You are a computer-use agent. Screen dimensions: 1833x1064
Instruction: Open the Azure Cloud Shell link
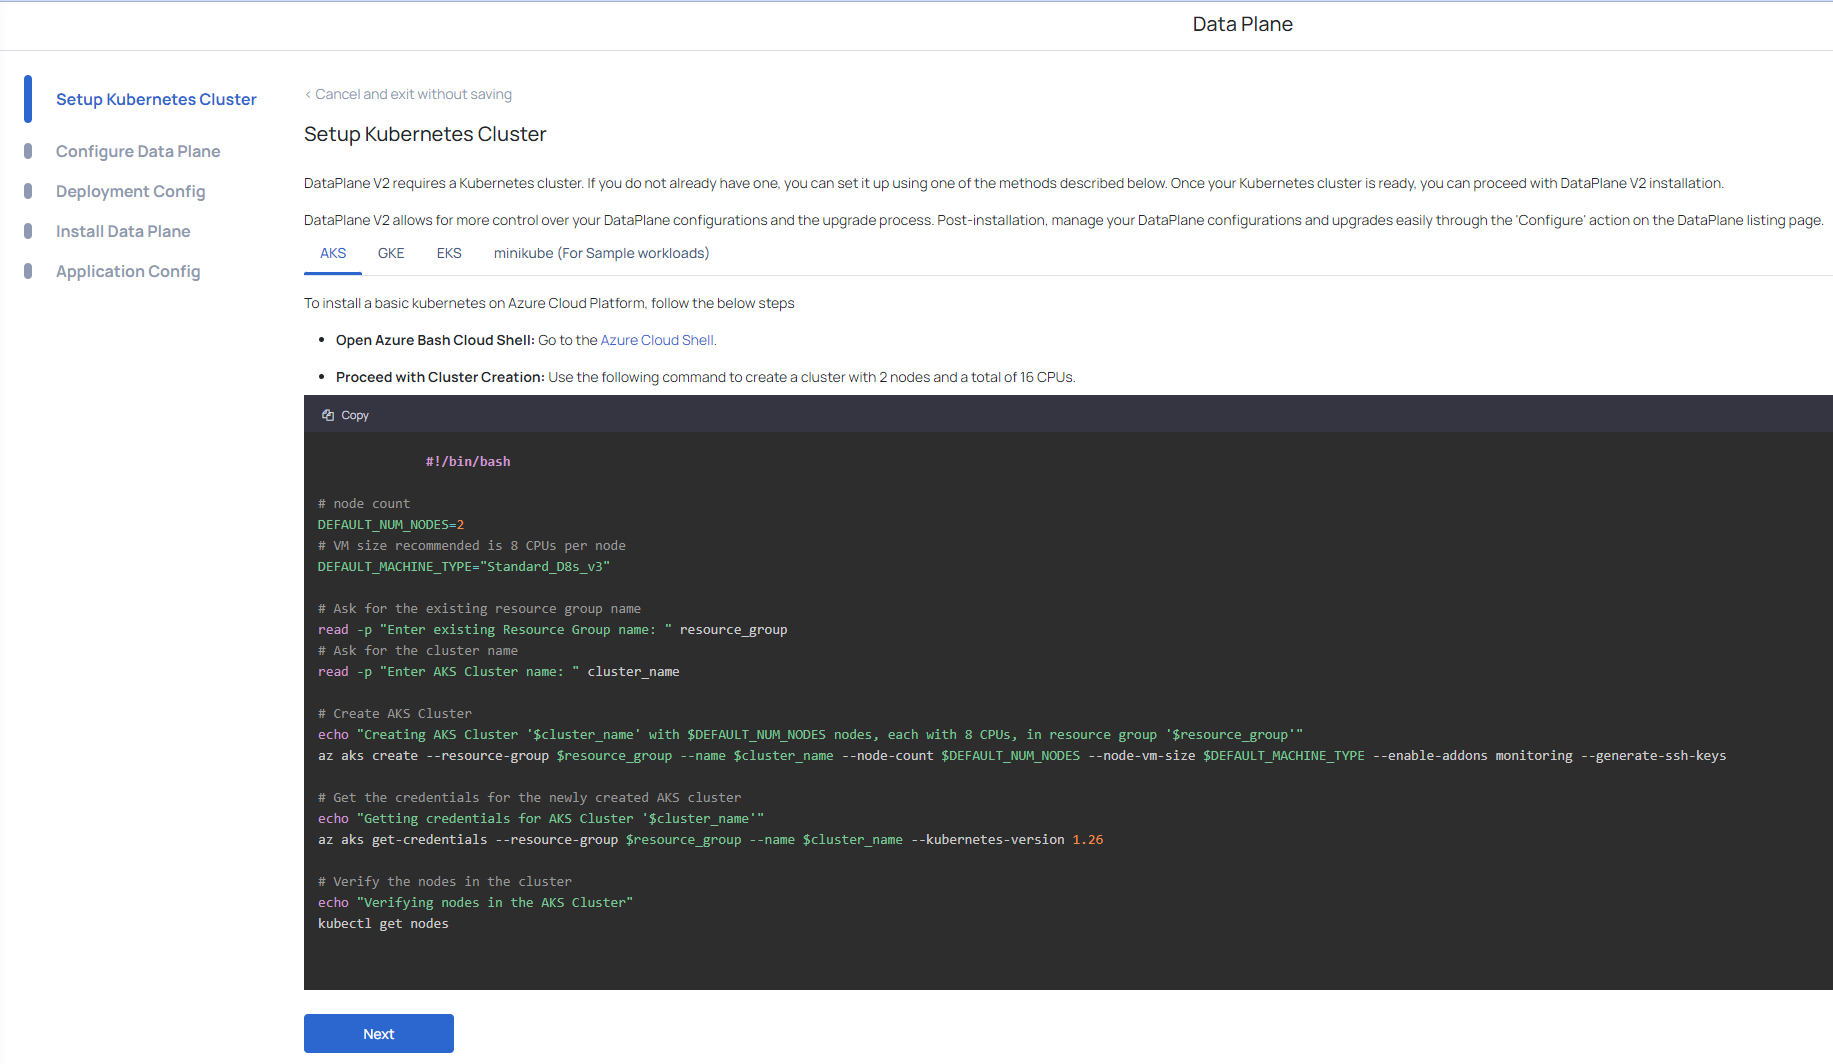tap(657, 340)
